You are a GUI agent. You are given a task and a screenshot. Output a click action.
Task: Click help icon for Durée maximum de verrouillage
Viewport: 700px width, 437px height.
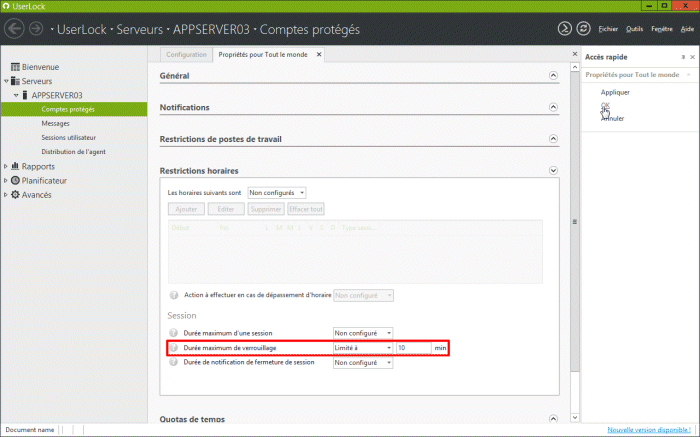174,347
